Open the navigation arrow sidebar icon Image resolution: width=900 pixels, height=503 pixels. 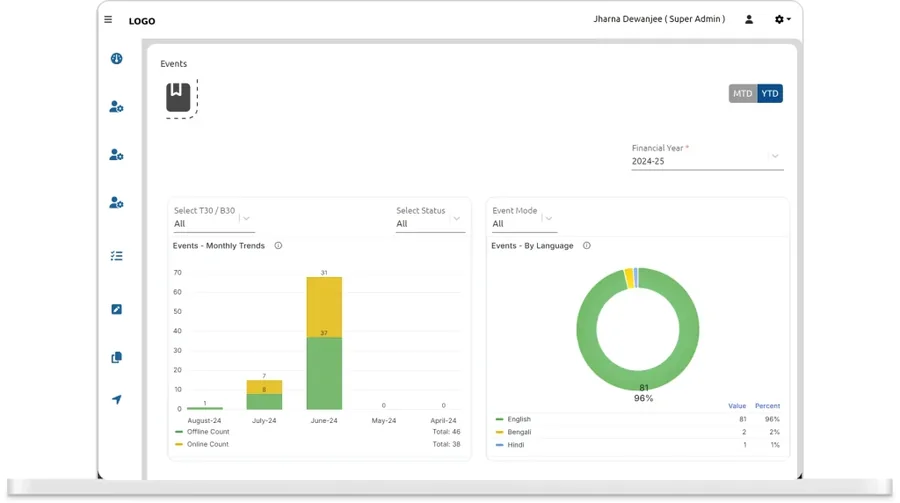point(117,400)
